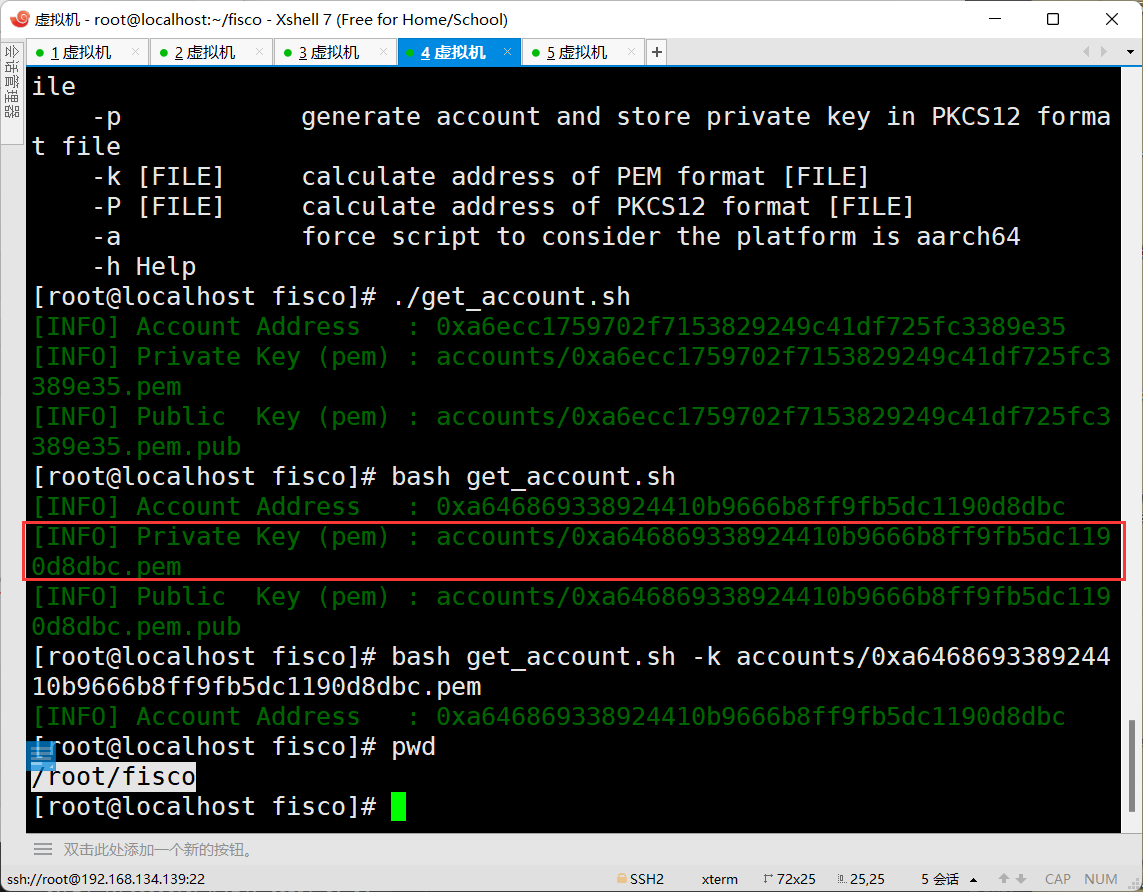
Task: Click the SSH2 lock icon in status bar
Action: point(622,879)
